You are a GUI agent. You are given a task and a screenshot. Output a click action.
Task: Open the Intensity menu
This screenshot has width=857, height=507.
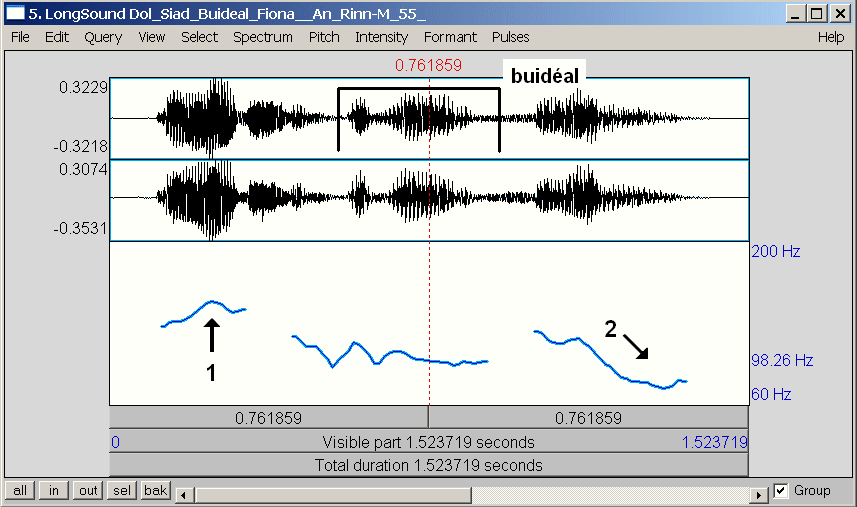(381, 37)
